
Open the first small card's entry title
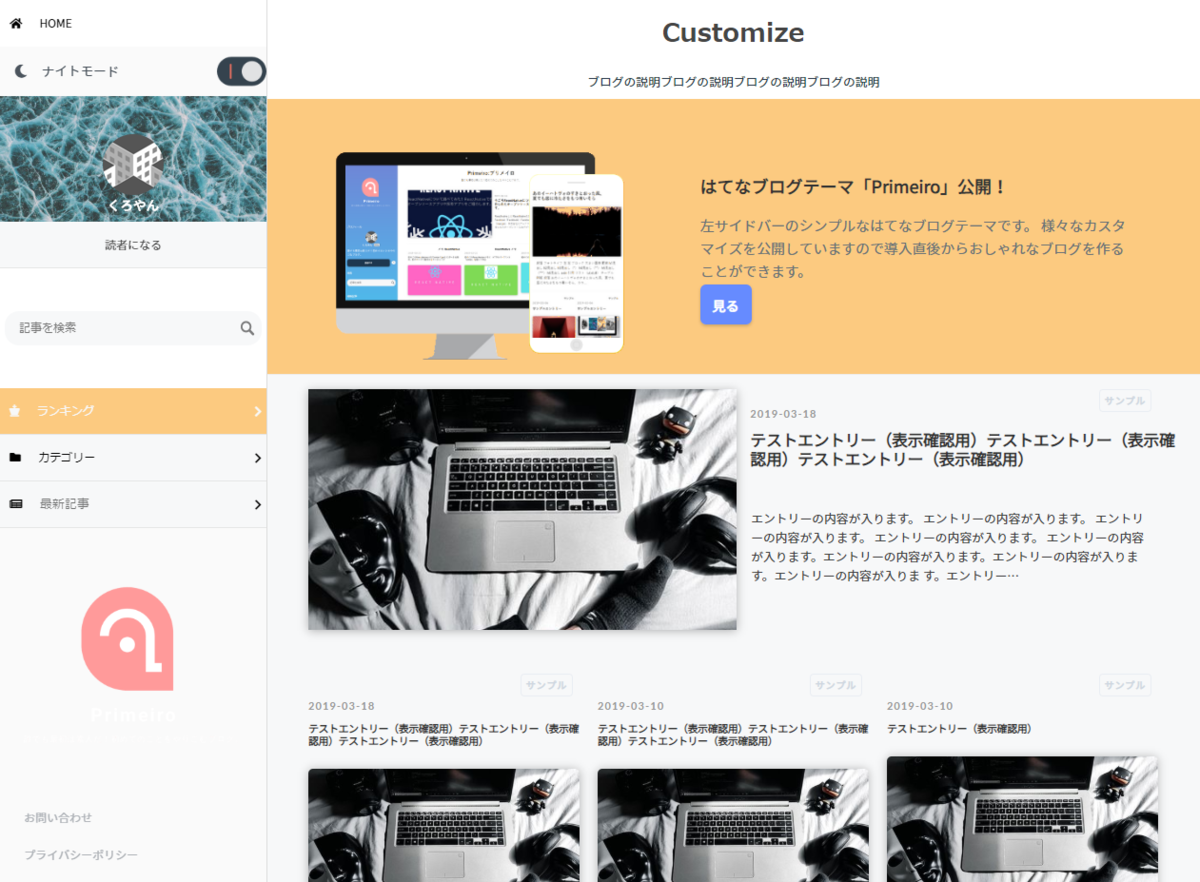coord(443,735)
